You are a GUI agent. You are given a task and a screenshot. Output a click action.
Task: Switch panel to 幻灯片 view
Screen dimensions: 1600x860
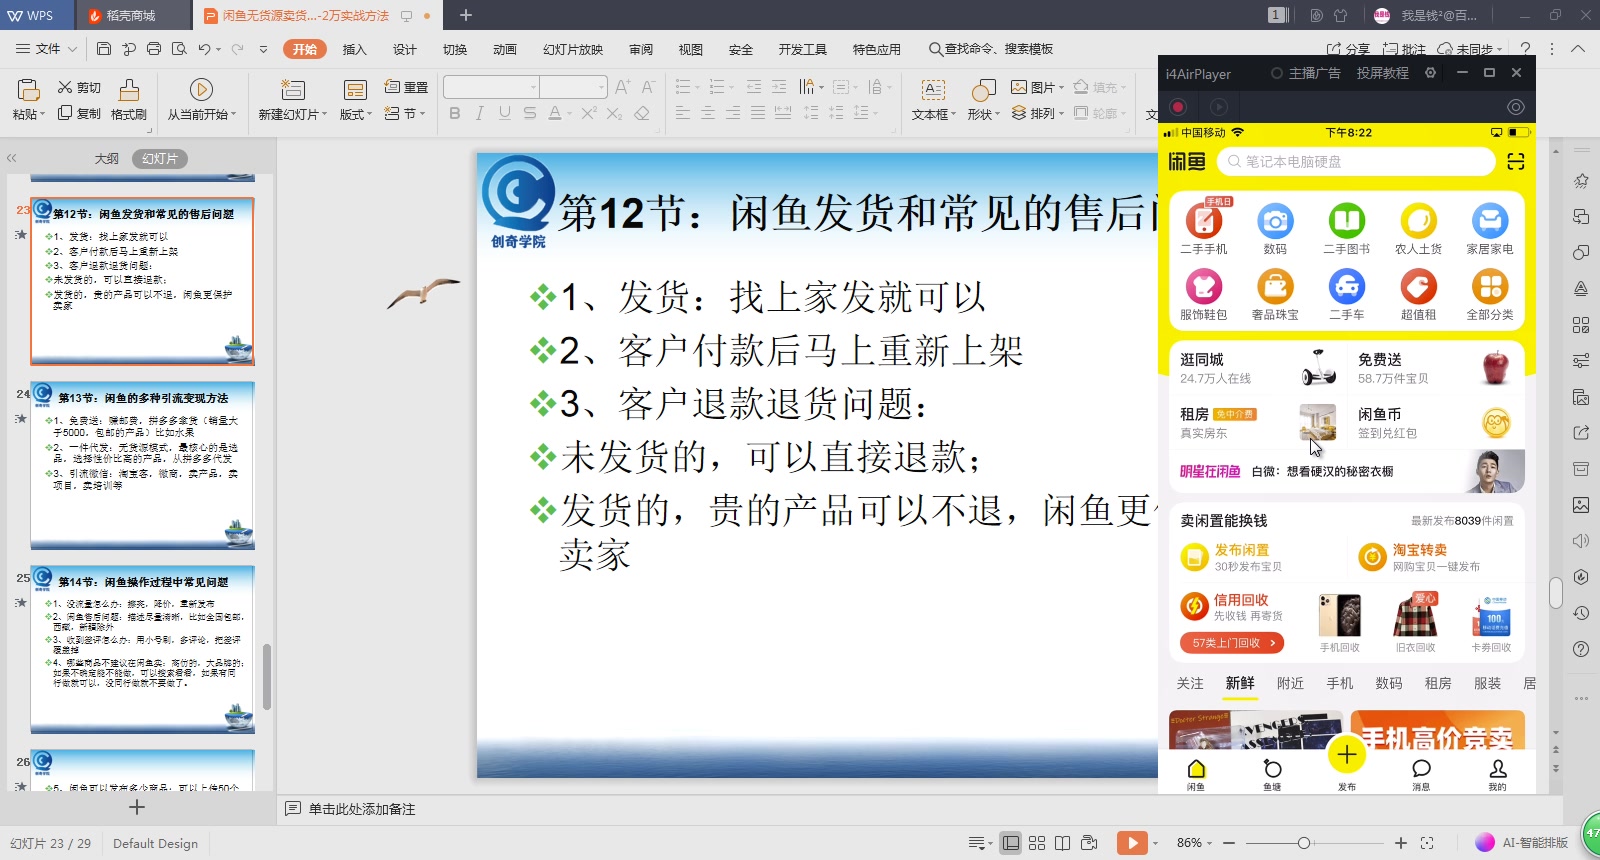coord(160,159)
